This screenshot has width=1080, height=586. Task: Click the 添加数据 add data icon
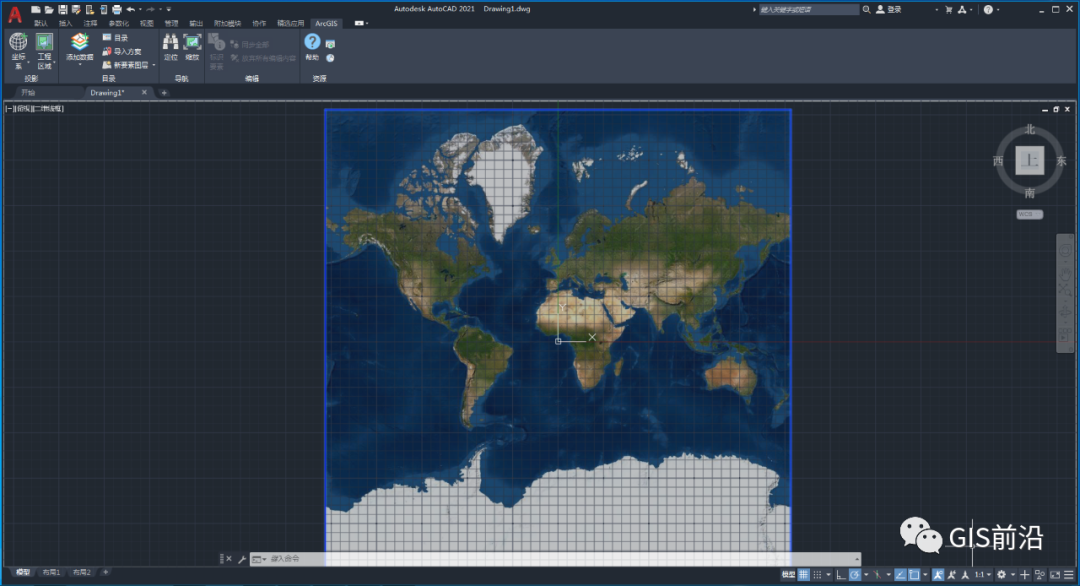tap(79, 43)
